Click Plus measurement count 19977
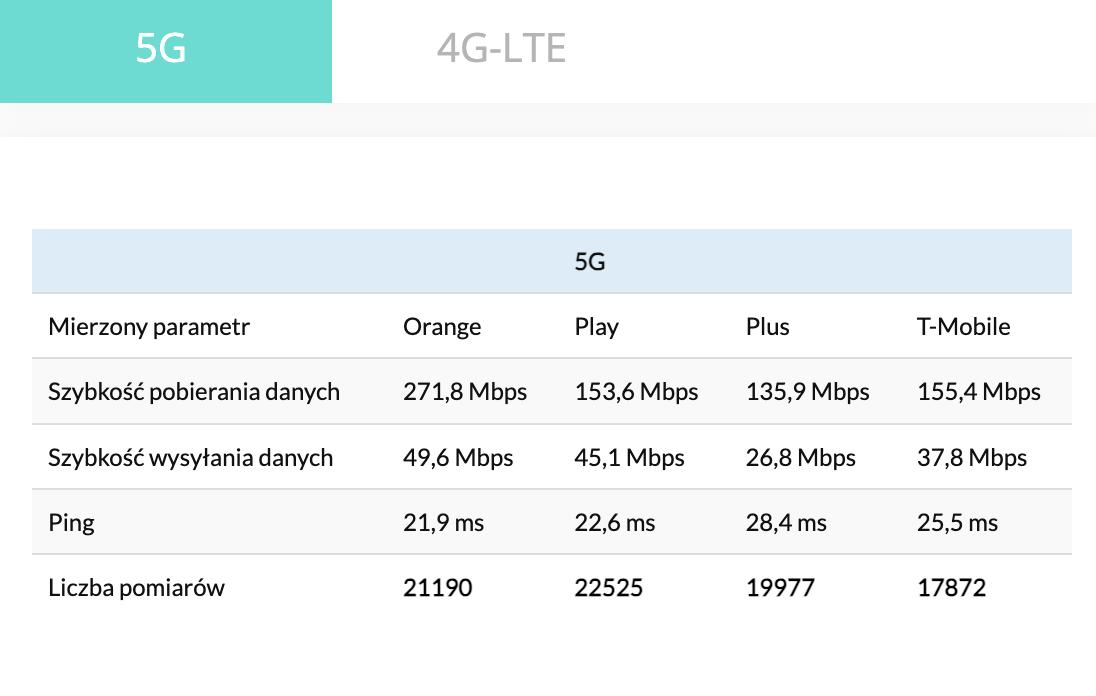This screenshot has width=1096, height=696. click(x=780, y=588)
